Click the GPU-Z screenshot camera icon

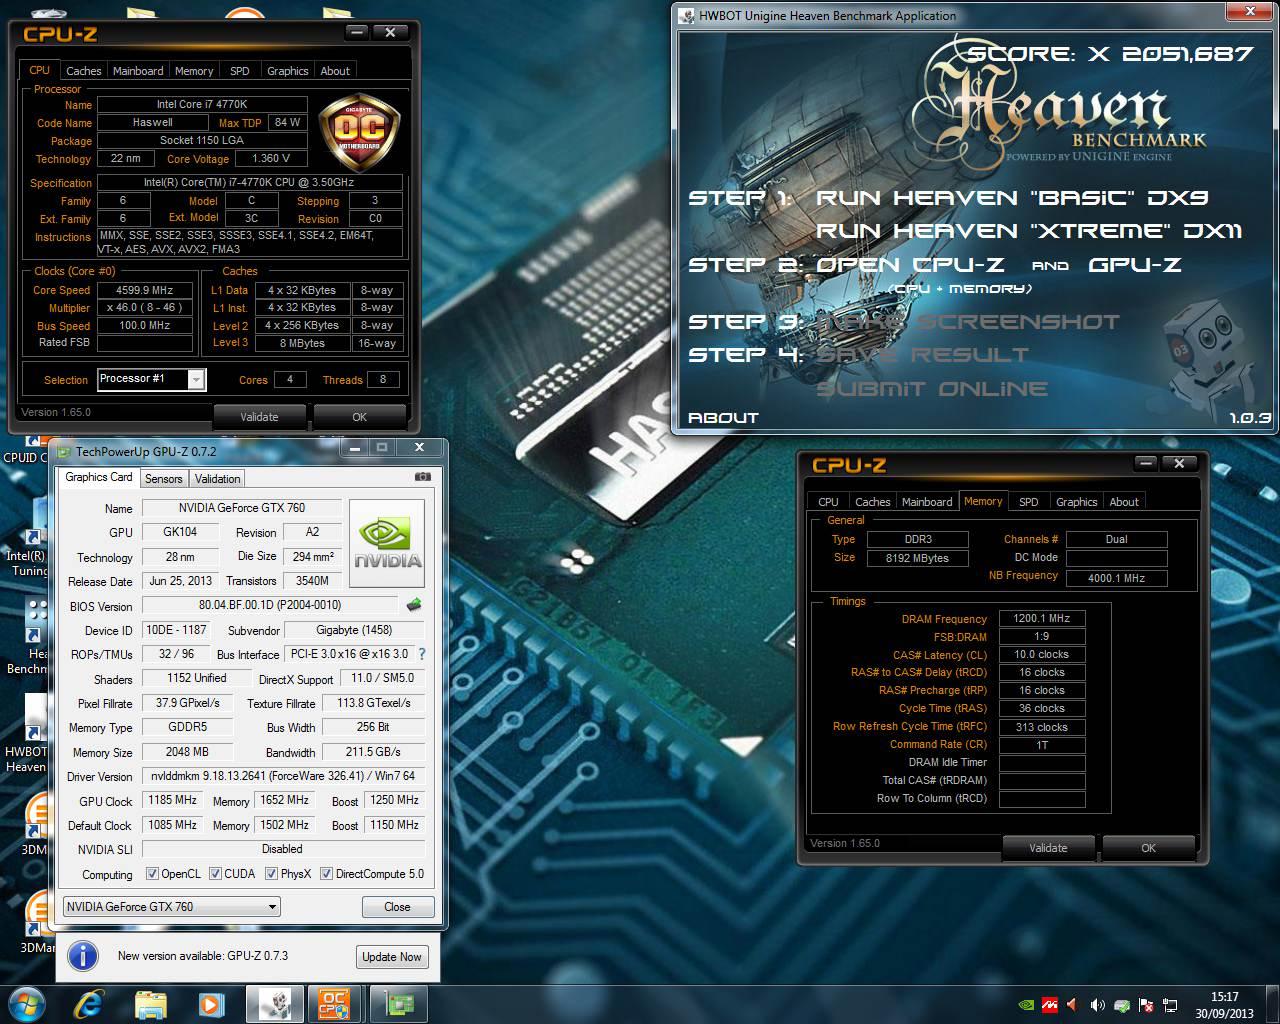click(423, 477)
